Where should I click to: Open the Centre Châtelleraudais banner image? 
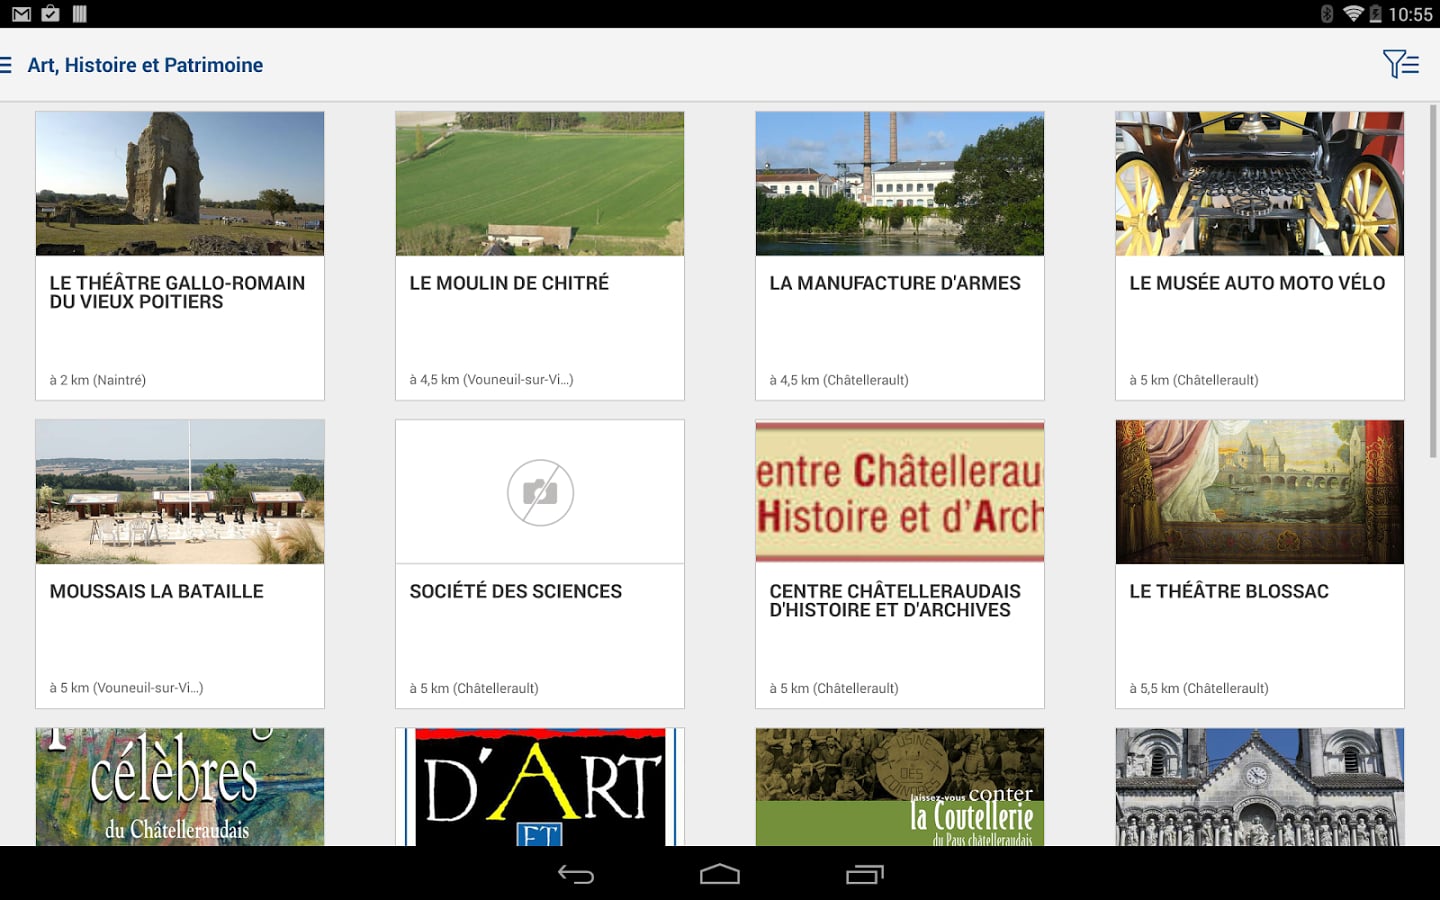(x=900, y=492)
